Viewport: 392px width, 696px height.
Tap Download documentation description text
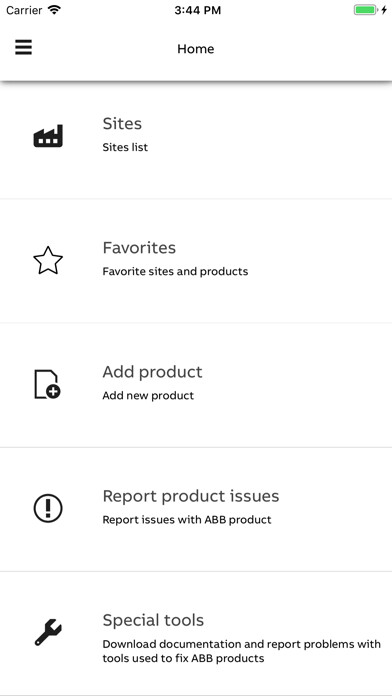pyautogui.click(x=242, y=651)
